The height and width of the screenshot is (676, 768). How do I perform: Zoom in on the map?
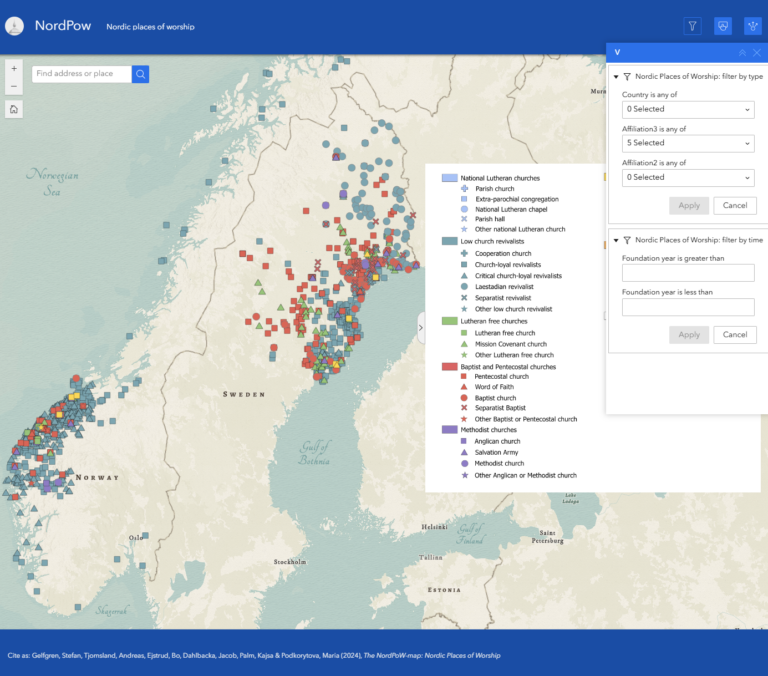[14, 69]
